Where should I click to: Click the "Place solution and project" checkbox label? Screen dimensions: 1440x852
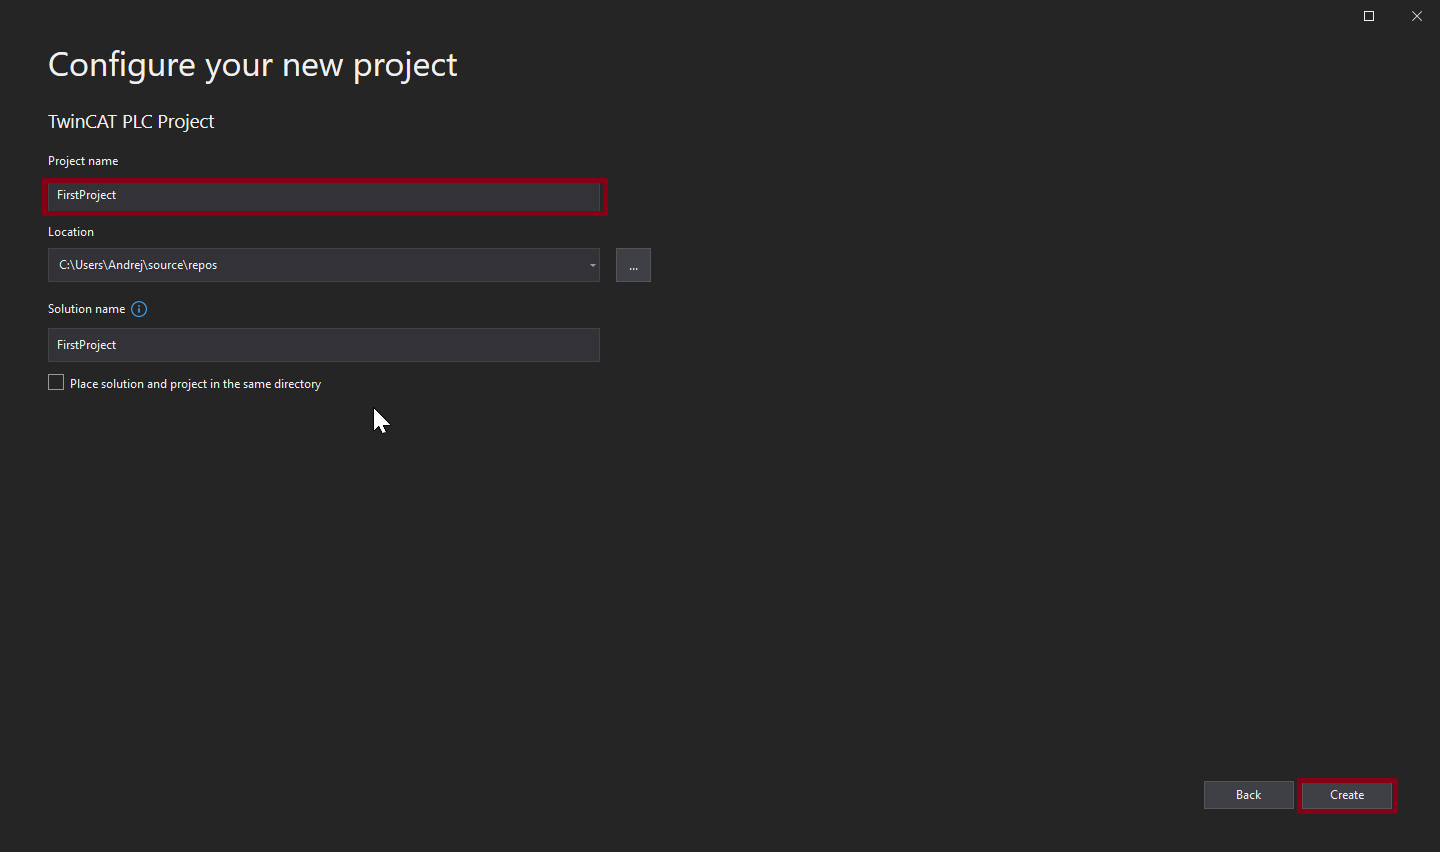pyautogui.click(x=195, y=384)
